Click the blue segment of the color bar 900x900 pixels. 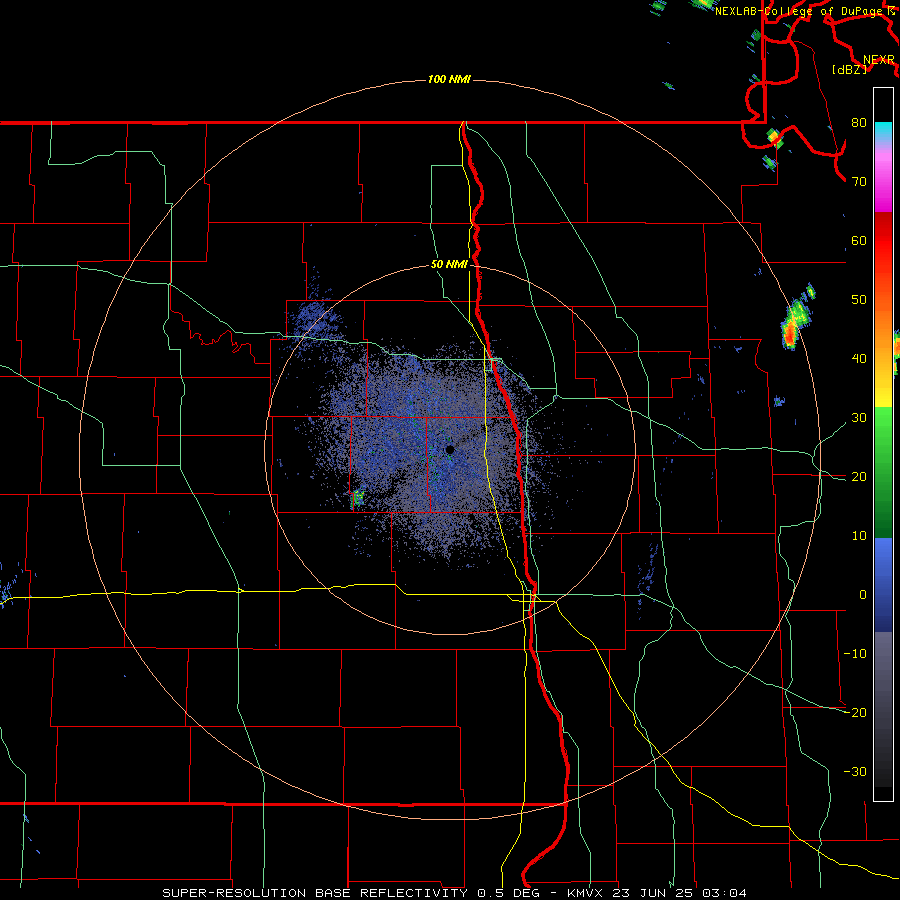883,585
